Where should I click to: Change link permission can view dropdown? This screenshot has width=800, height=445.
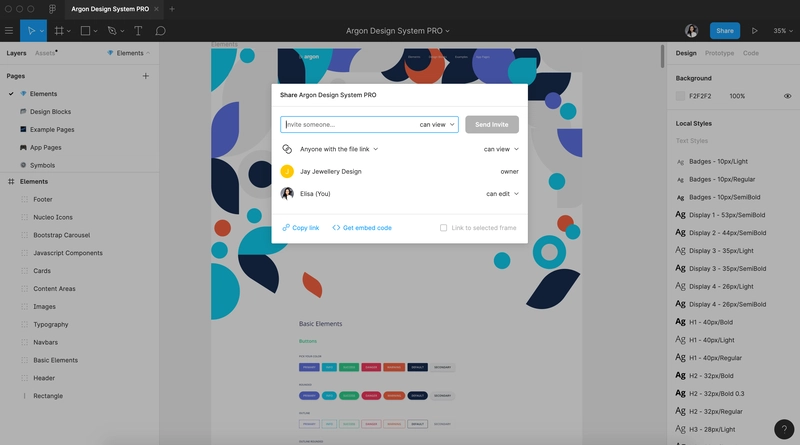coord(501,149)
